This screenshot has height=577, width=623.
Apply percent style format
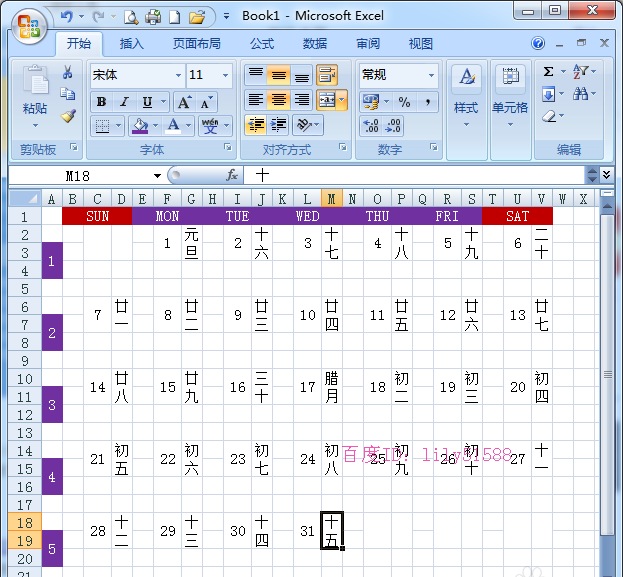pyautogui.click(x=404, y=102)
